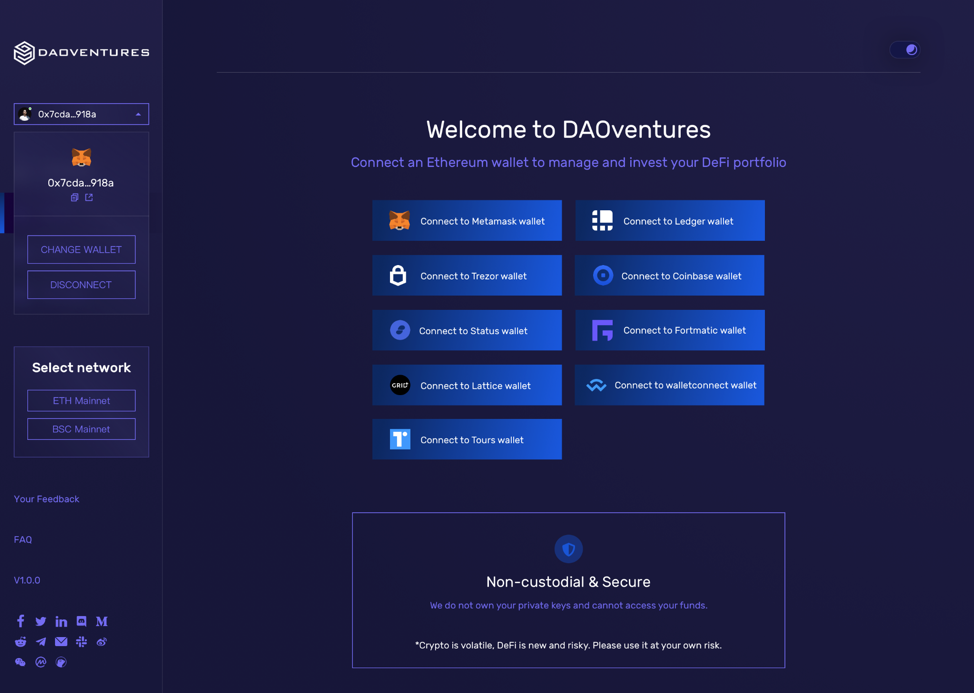Open the CoinGecko icon link
Viewport: 974px width, 693px height.
(x=61, y=662)
